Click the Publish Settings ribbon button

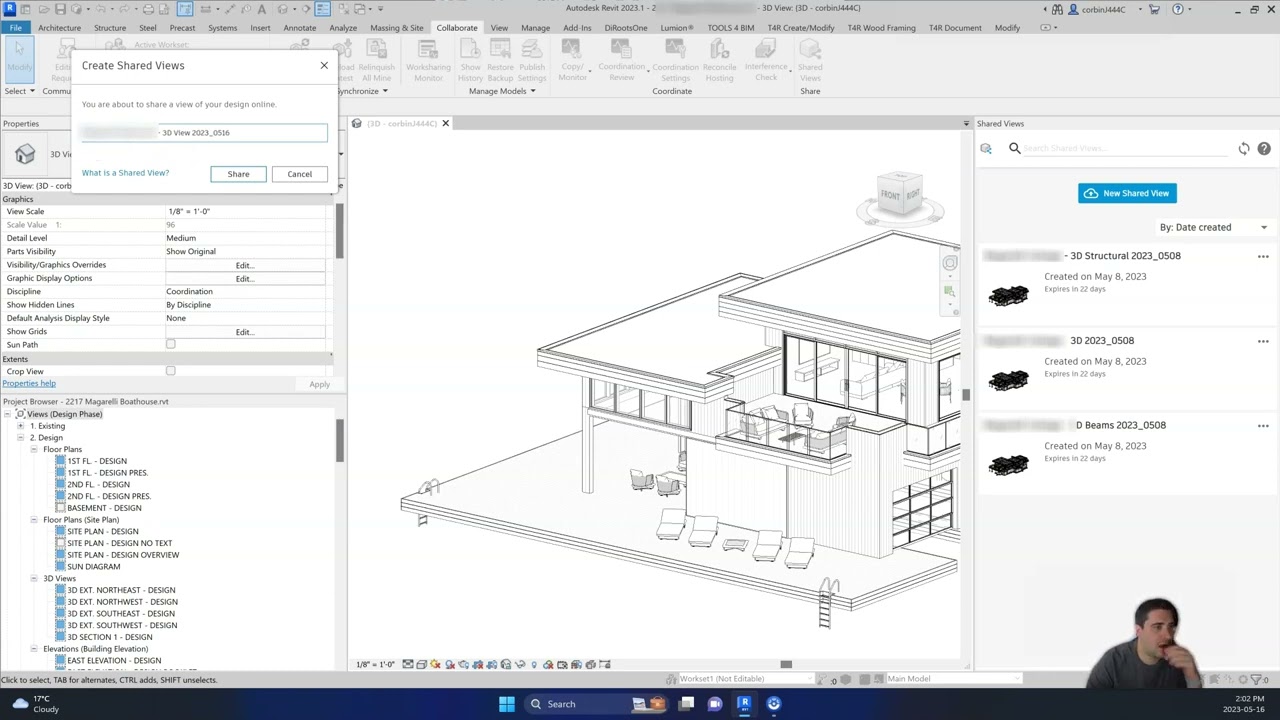pos(532,61)
